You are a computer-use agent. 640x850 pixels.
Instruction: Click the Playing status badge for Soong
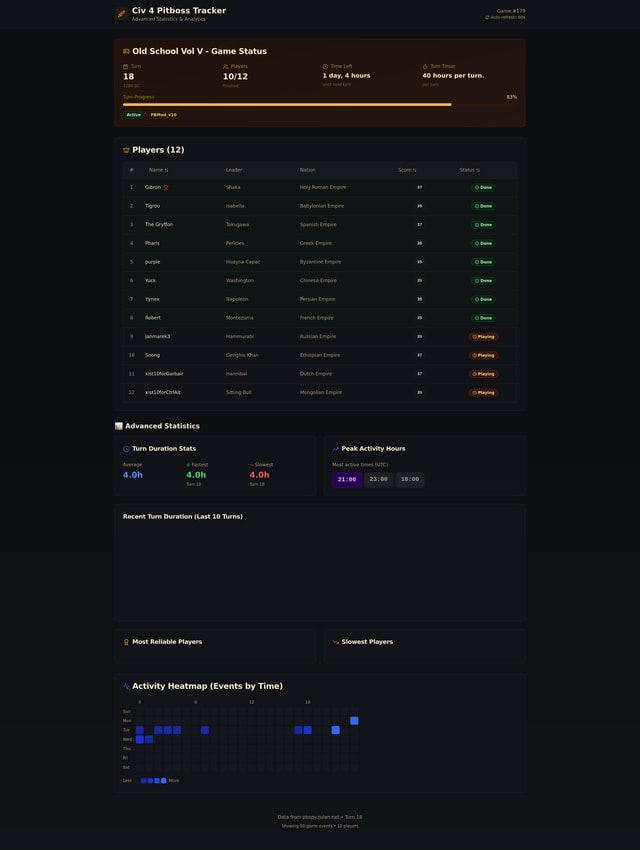point(484,355)
